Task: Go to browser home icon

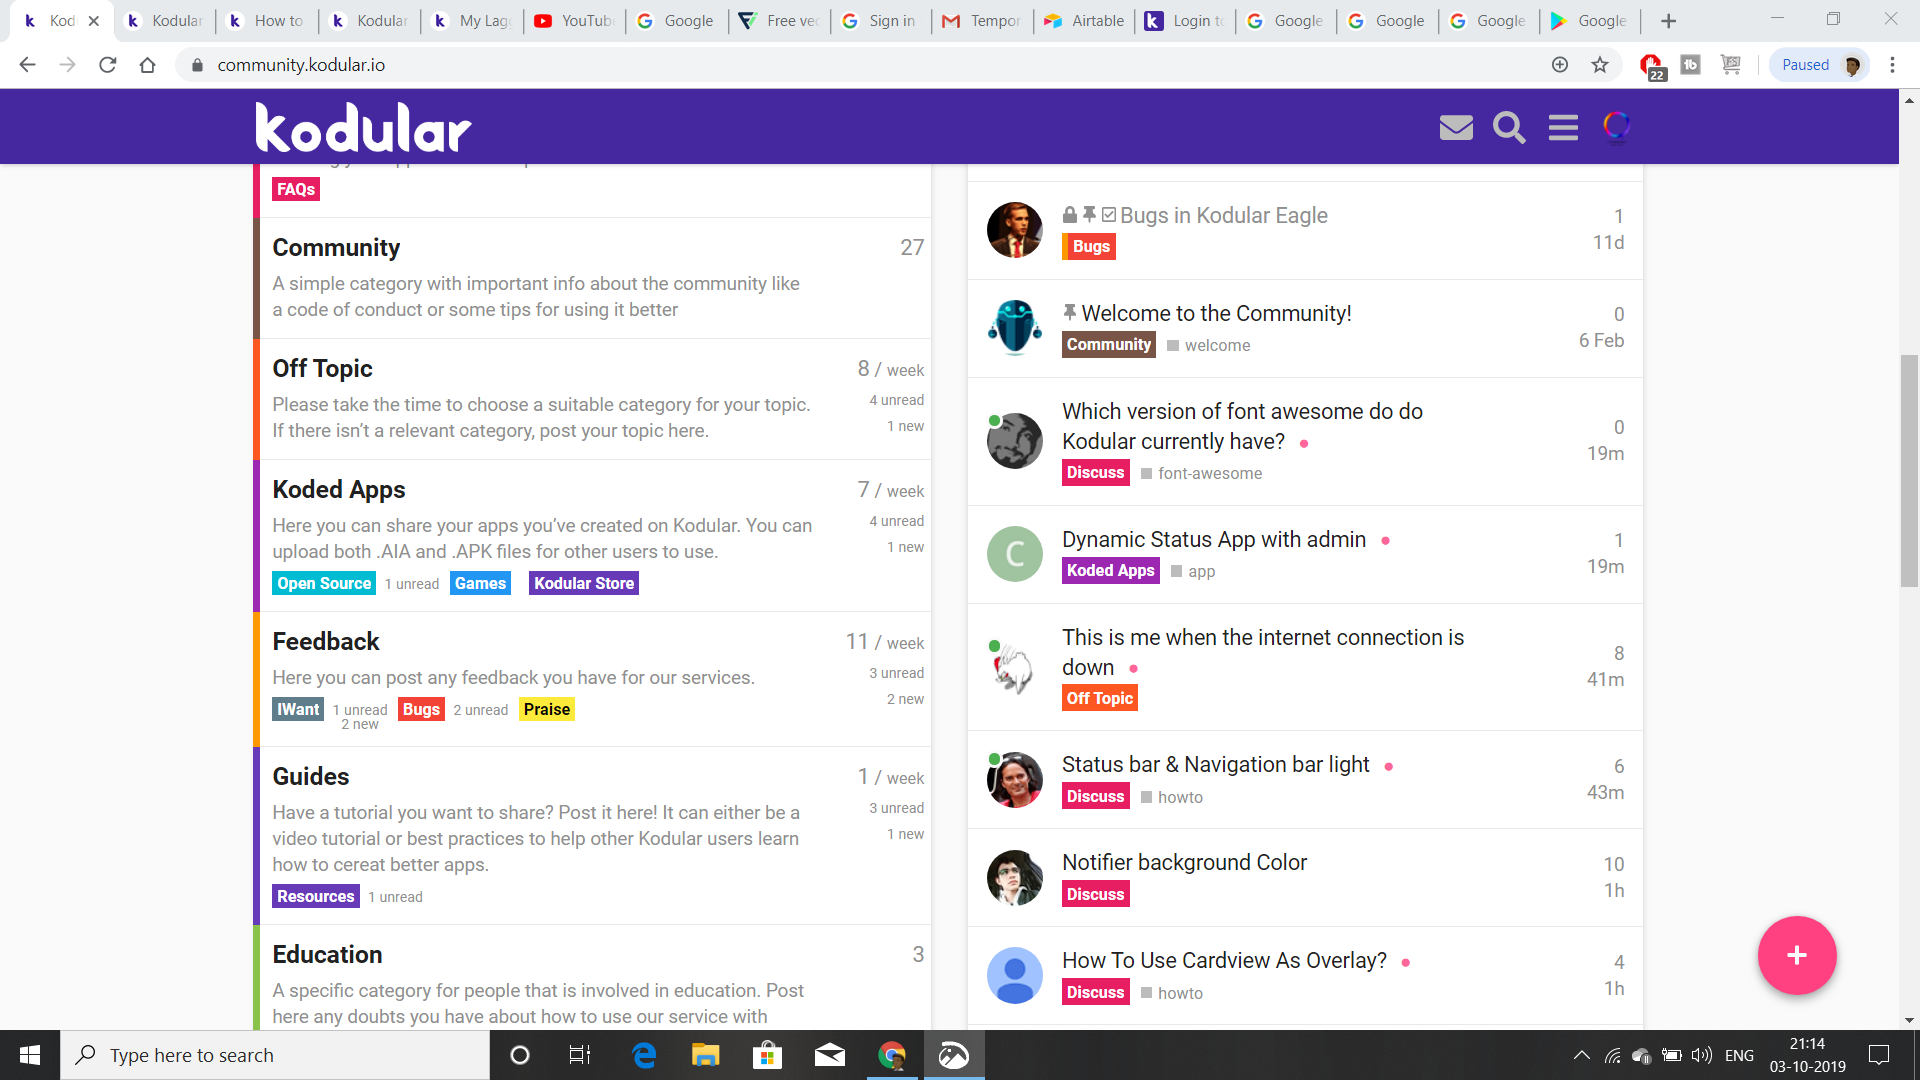Action: (147, 65)
